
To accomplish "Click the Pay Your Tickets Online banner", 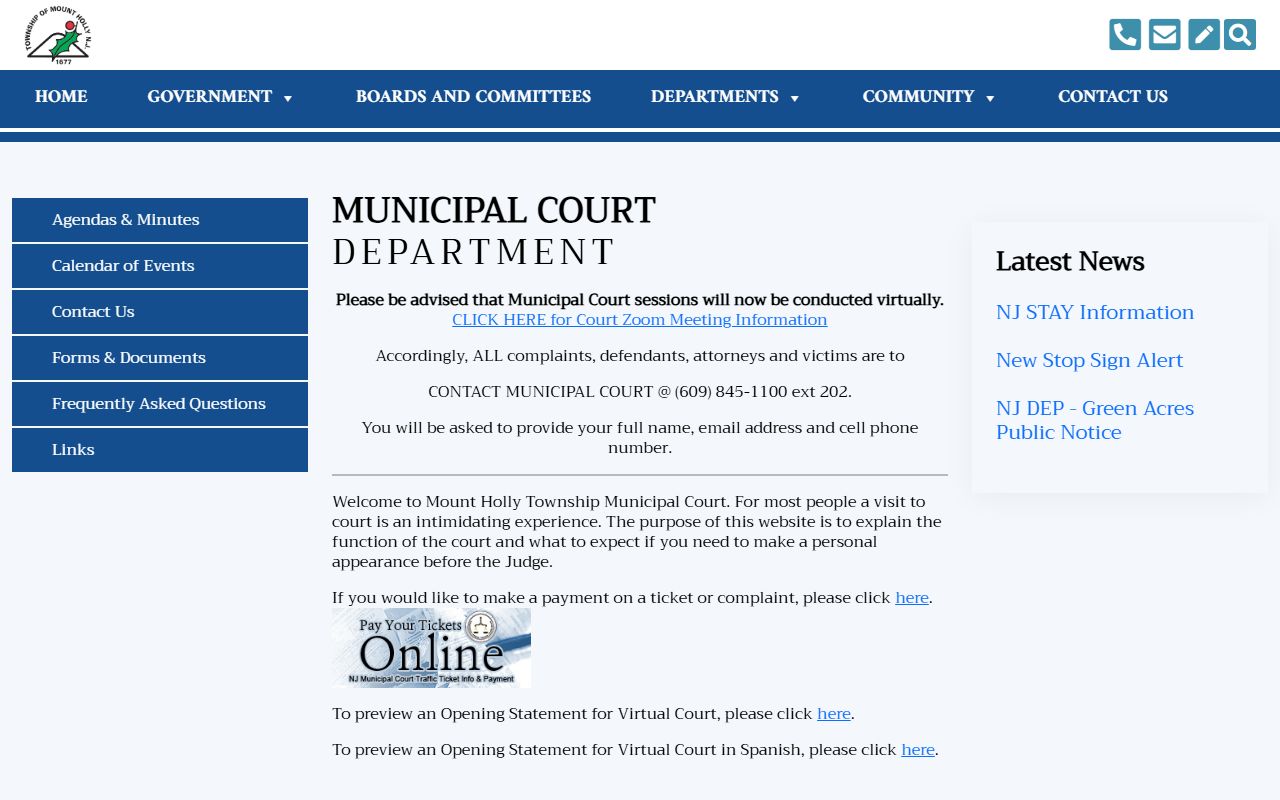I will coord(431,648).
